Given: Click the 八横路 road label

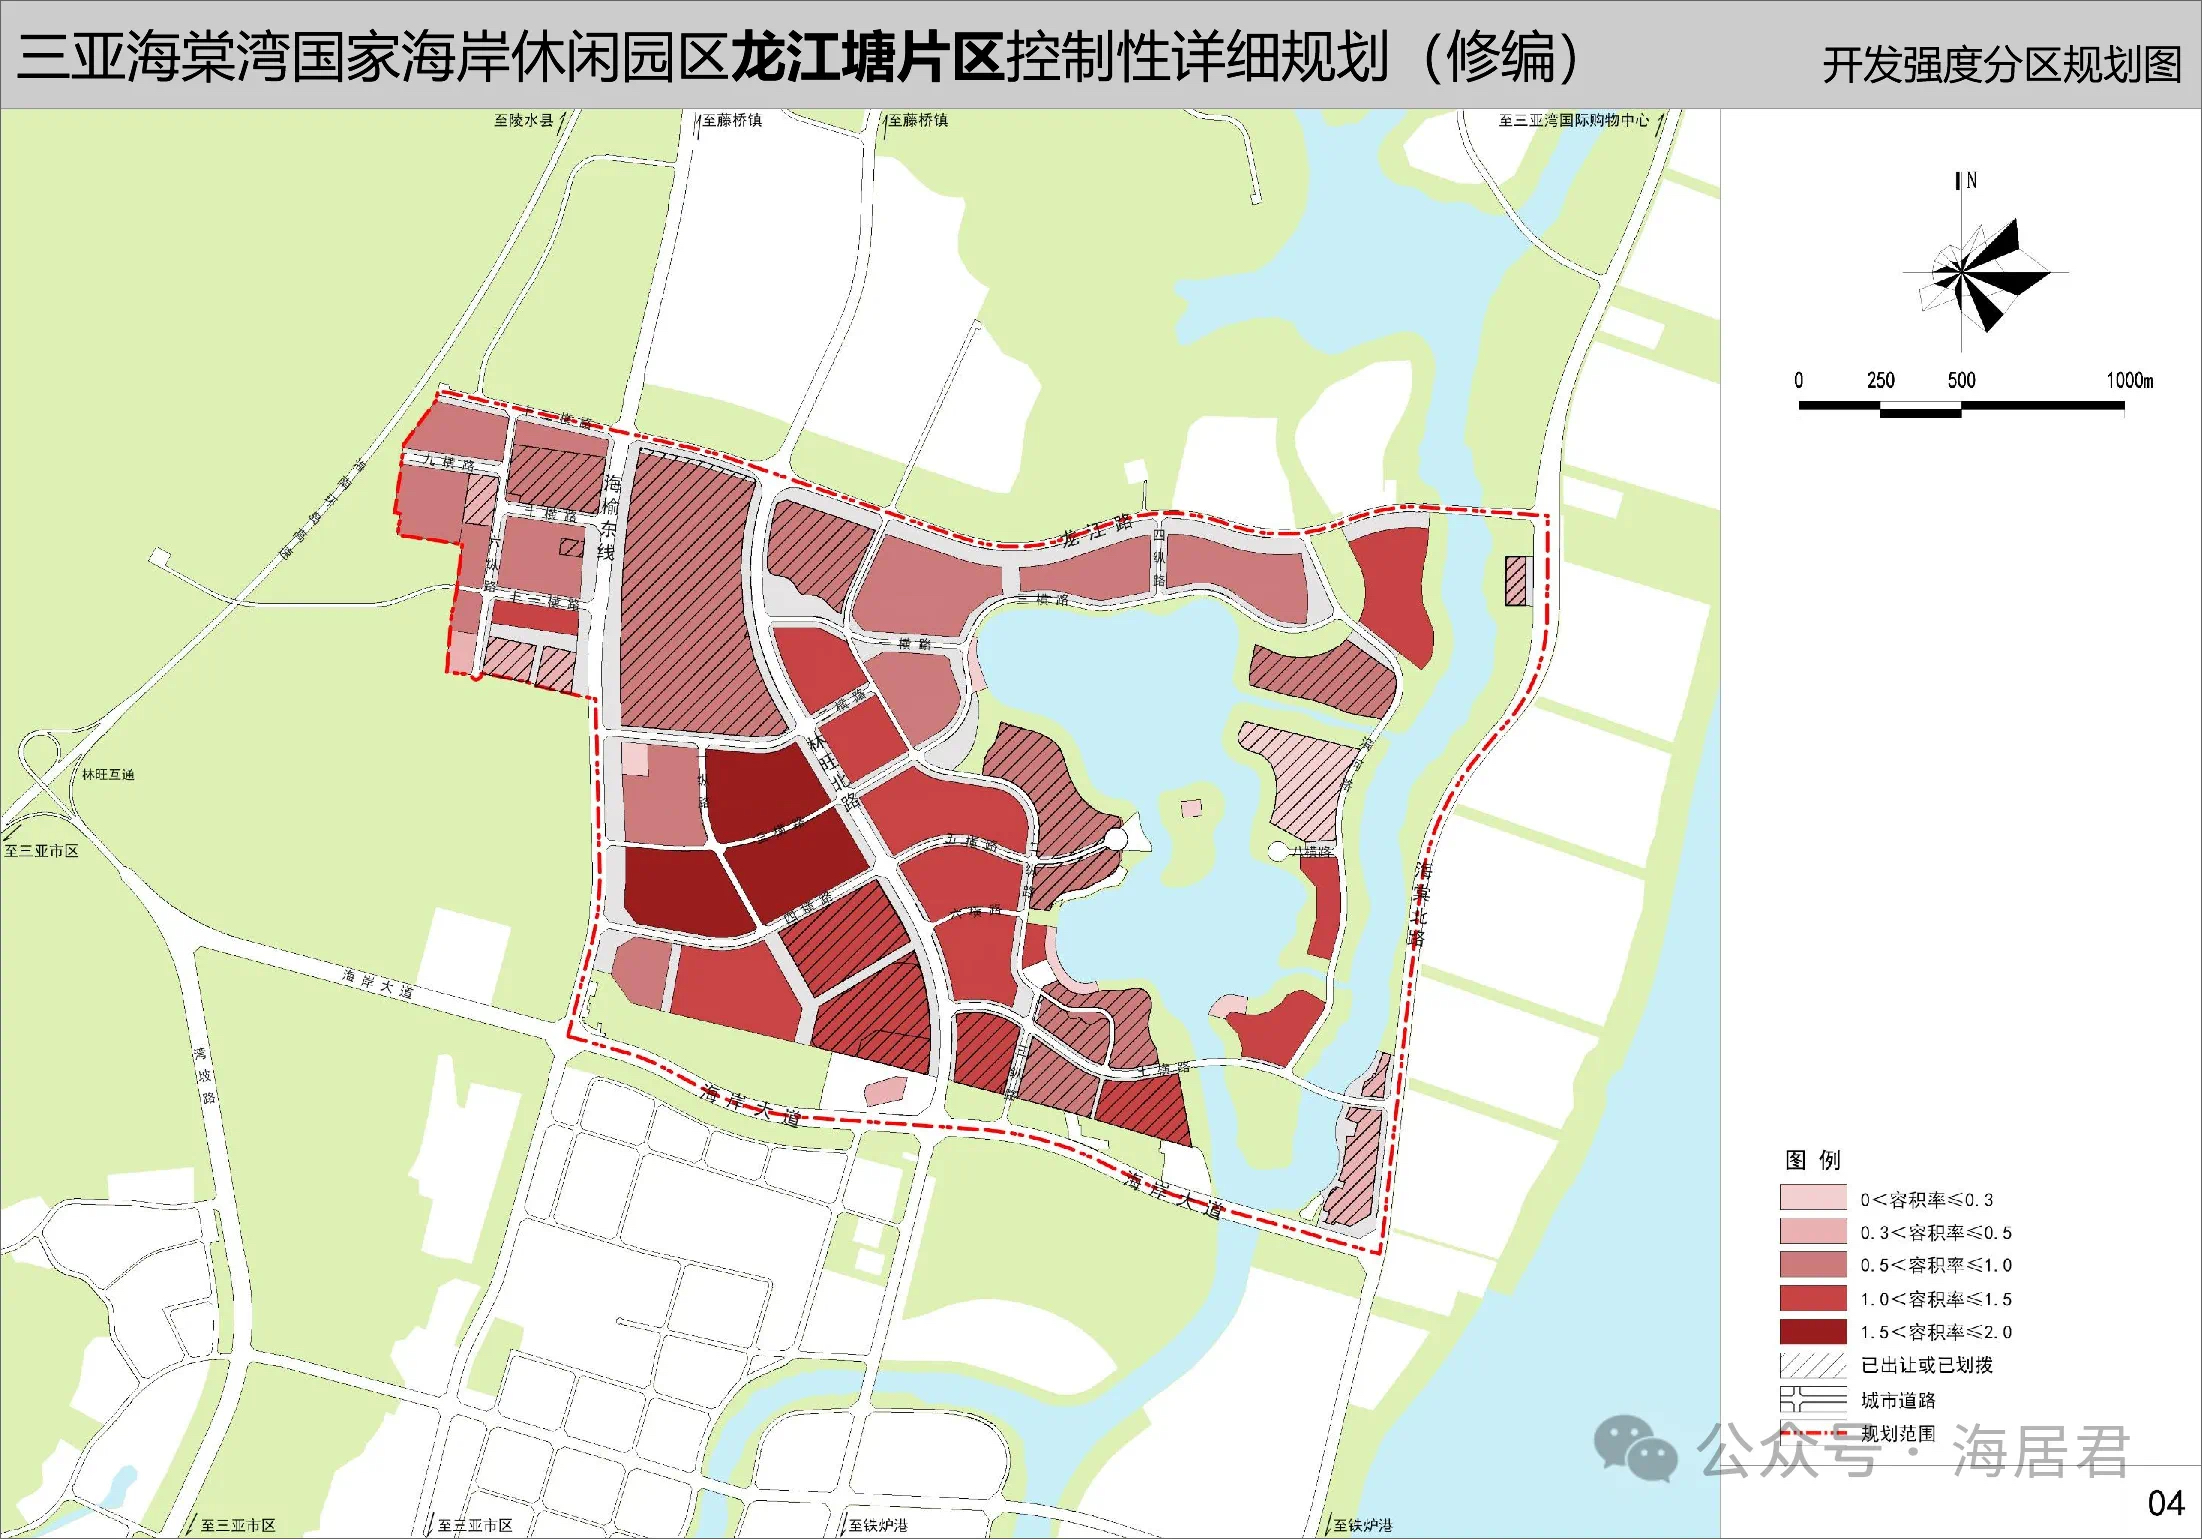Looking at the screenshot, I should tap(1312, 851).
